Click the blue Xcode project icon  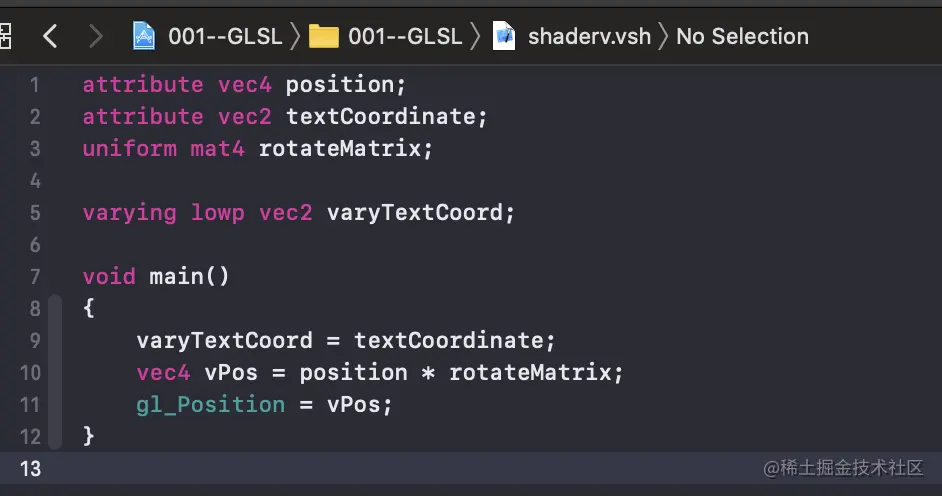(146, 37)
